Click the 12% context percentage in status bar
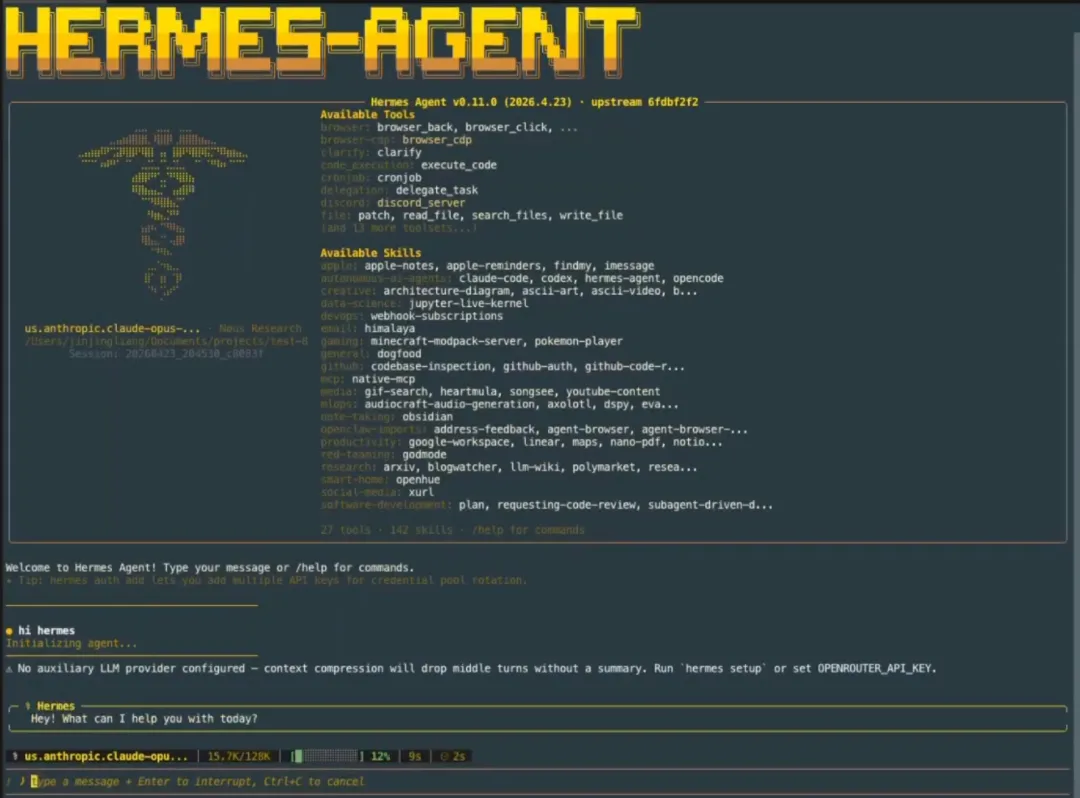 point(380,756)
